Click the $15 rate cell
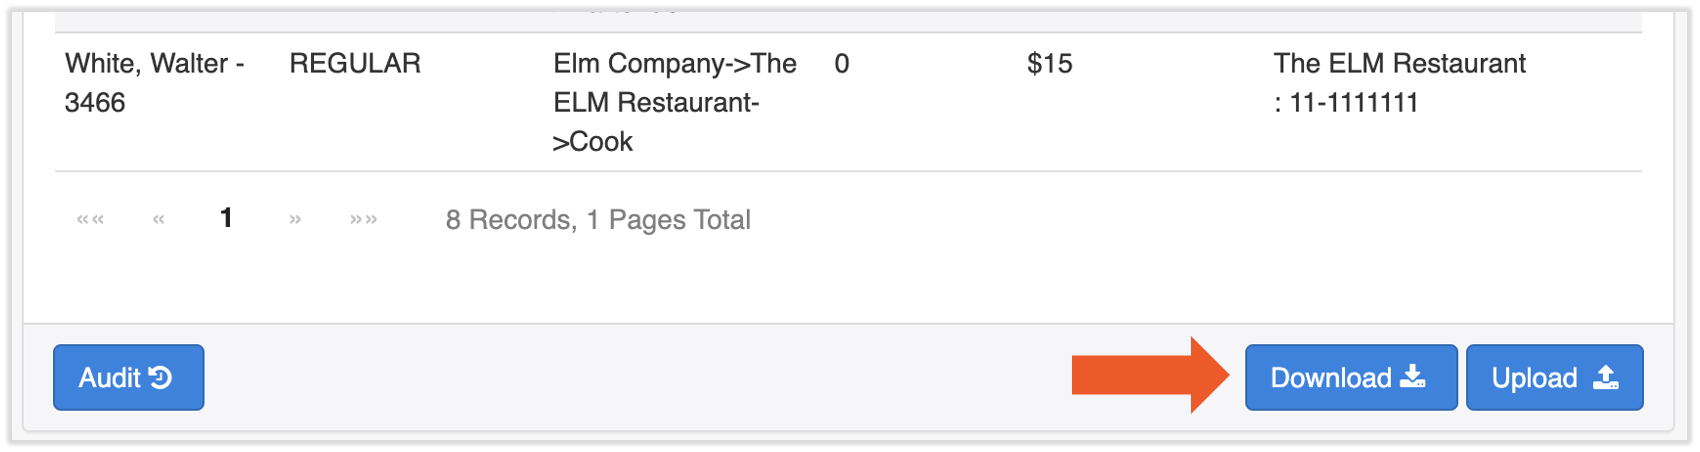The height and width of the screenshot is (452, 1700). point(1049,64)
